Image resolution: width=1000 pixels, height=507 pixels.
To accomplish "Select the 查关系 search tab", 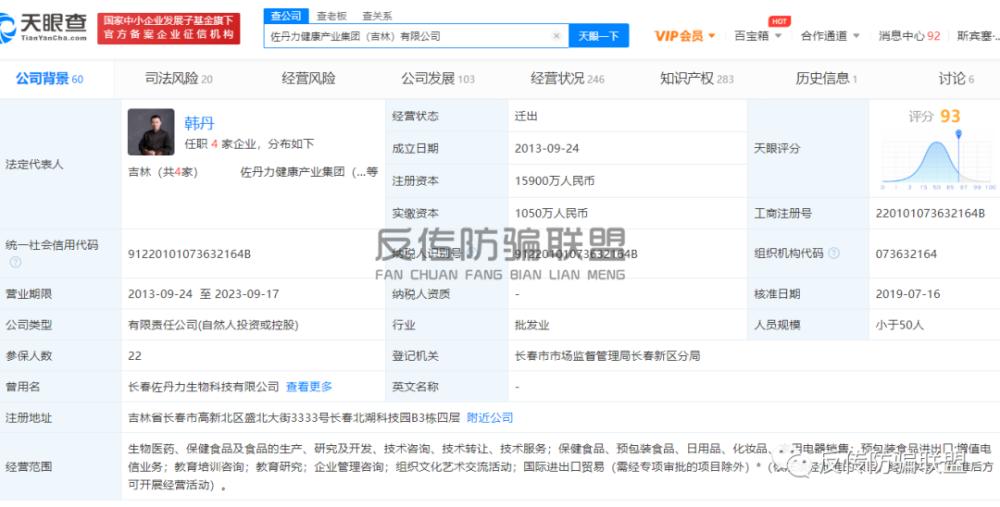I will coord(377,16).
